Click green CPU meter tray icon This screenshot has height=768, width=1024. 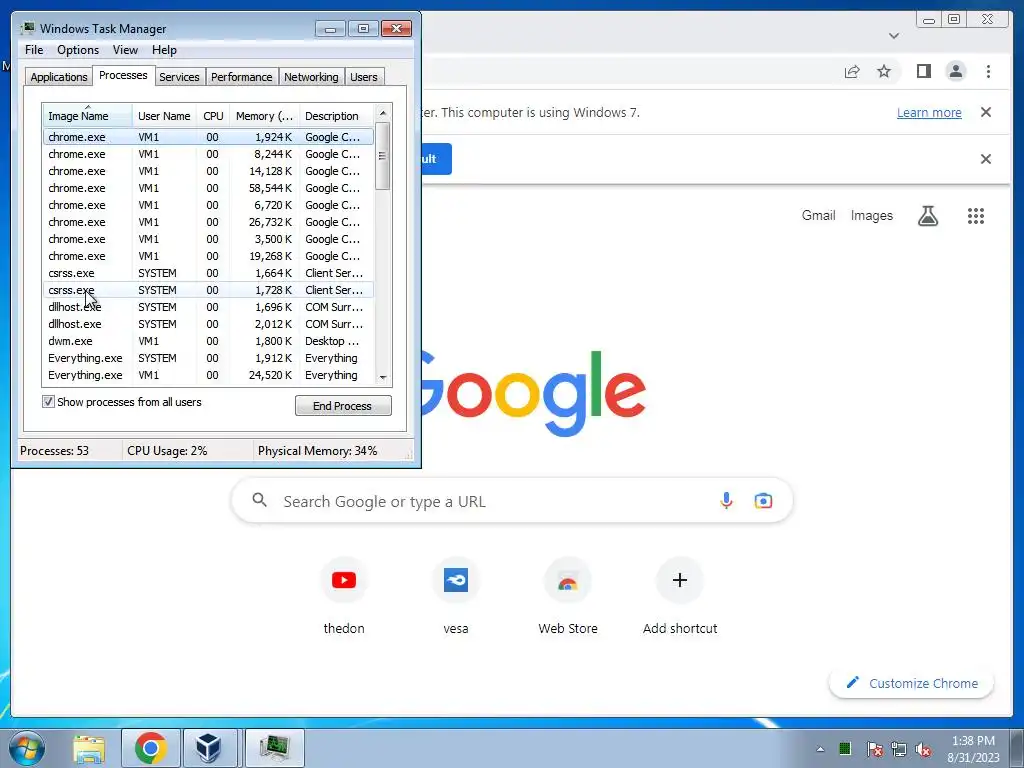tap(845, 748)
